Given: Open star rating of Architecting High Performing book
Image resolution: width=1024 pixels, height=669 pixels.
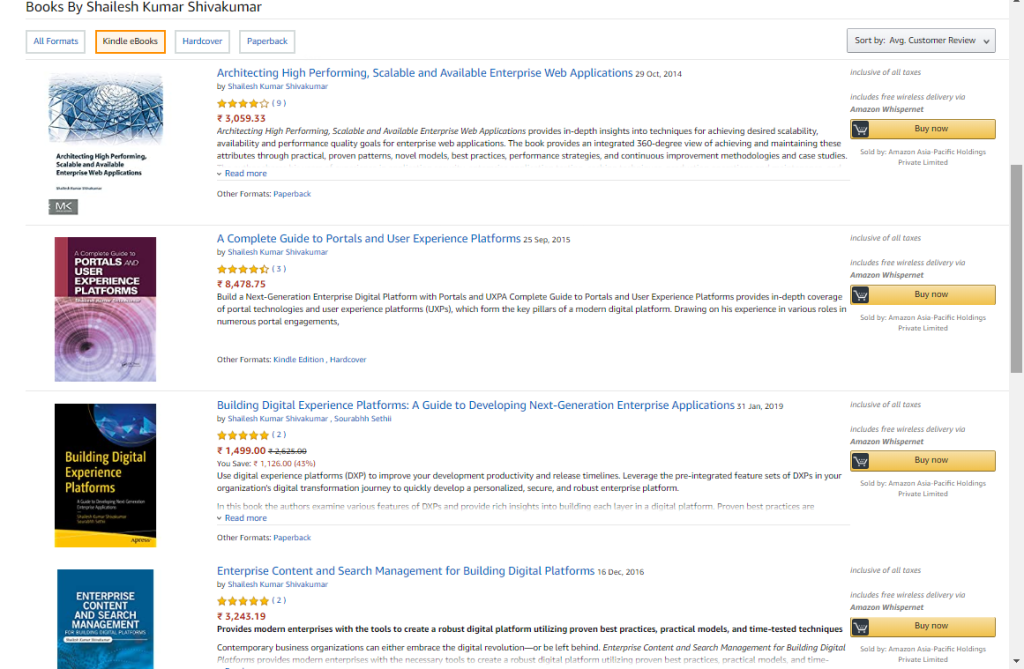Looking at the screenshot, I should coord(242,103).
